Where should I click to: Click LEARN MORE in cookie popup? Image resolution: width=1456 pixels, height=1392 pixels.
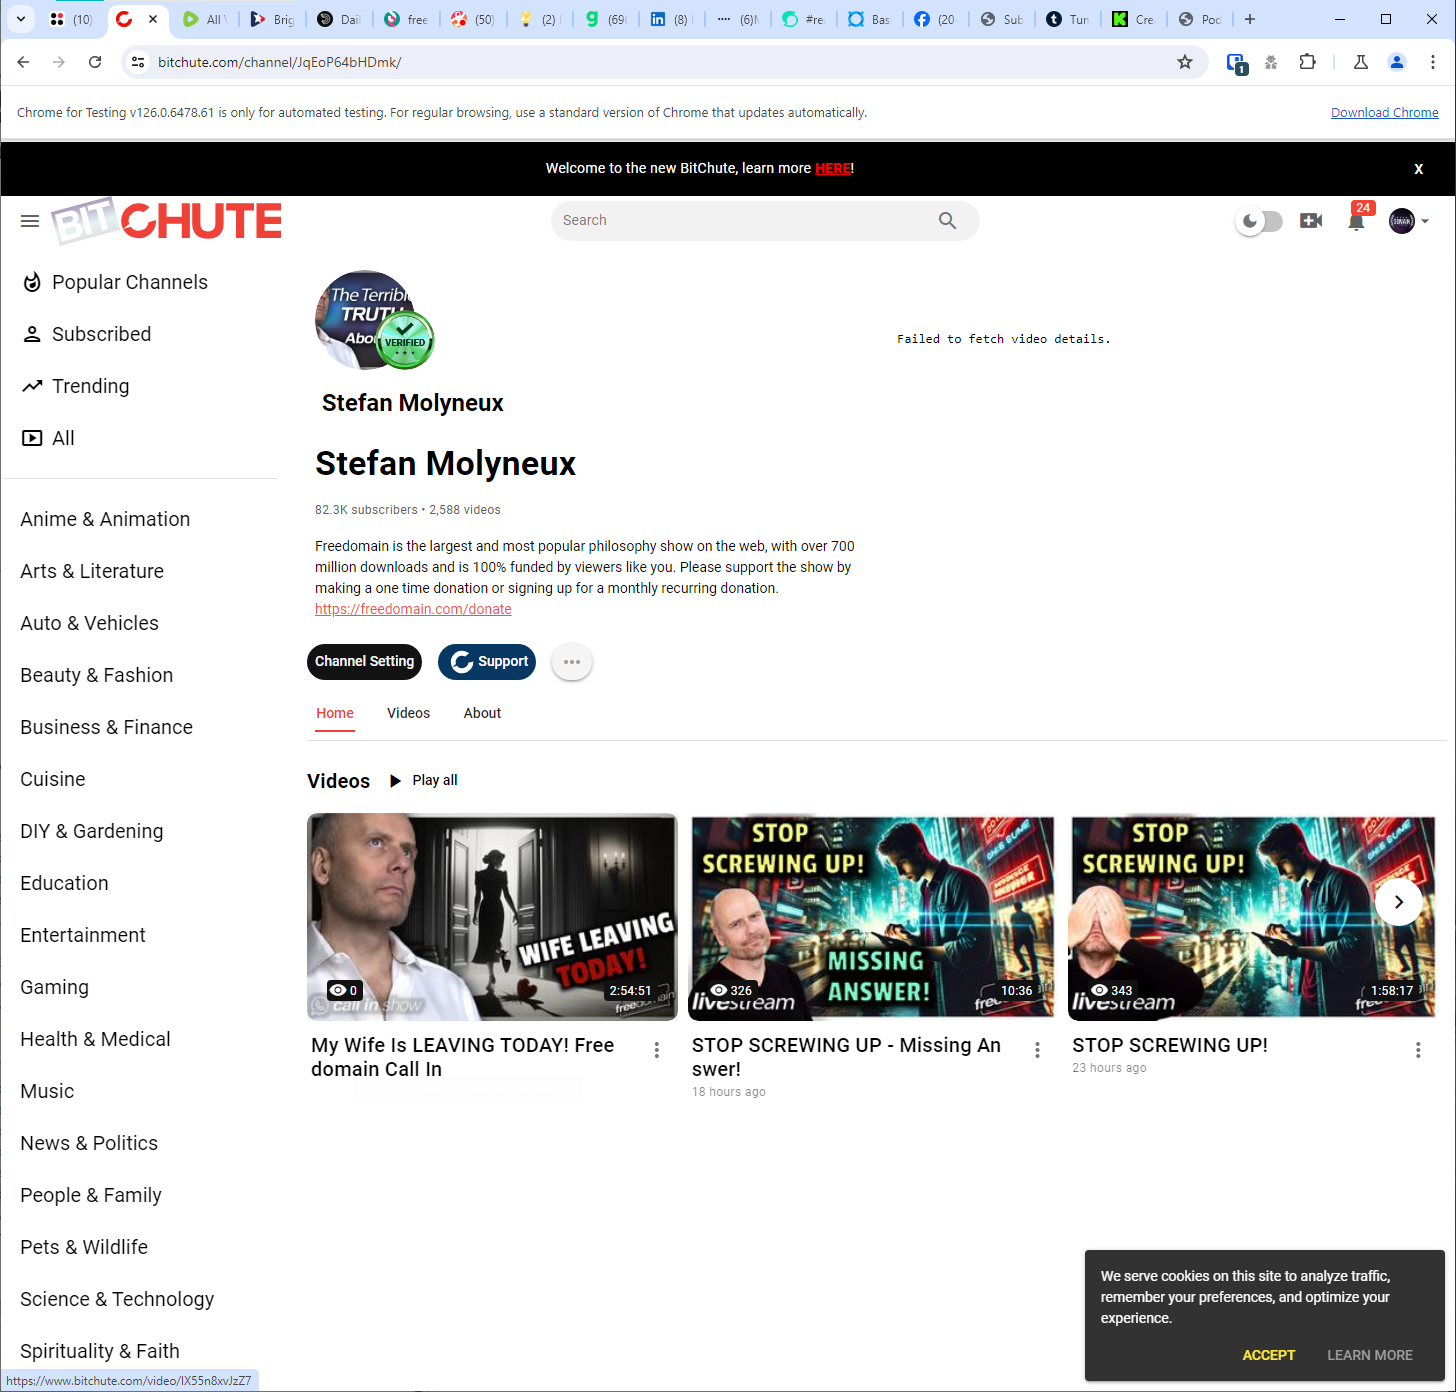point(1370,1355)
